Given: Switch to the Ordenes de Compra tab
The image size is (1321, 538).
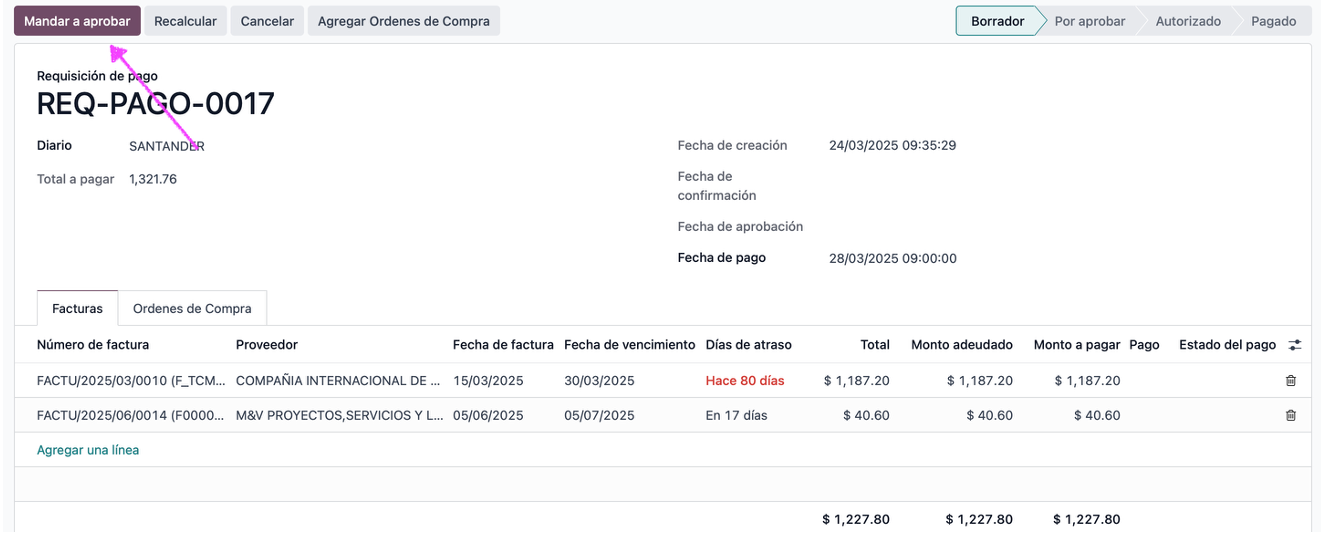Looking at the screenshot, I should [x=192, y=308].
